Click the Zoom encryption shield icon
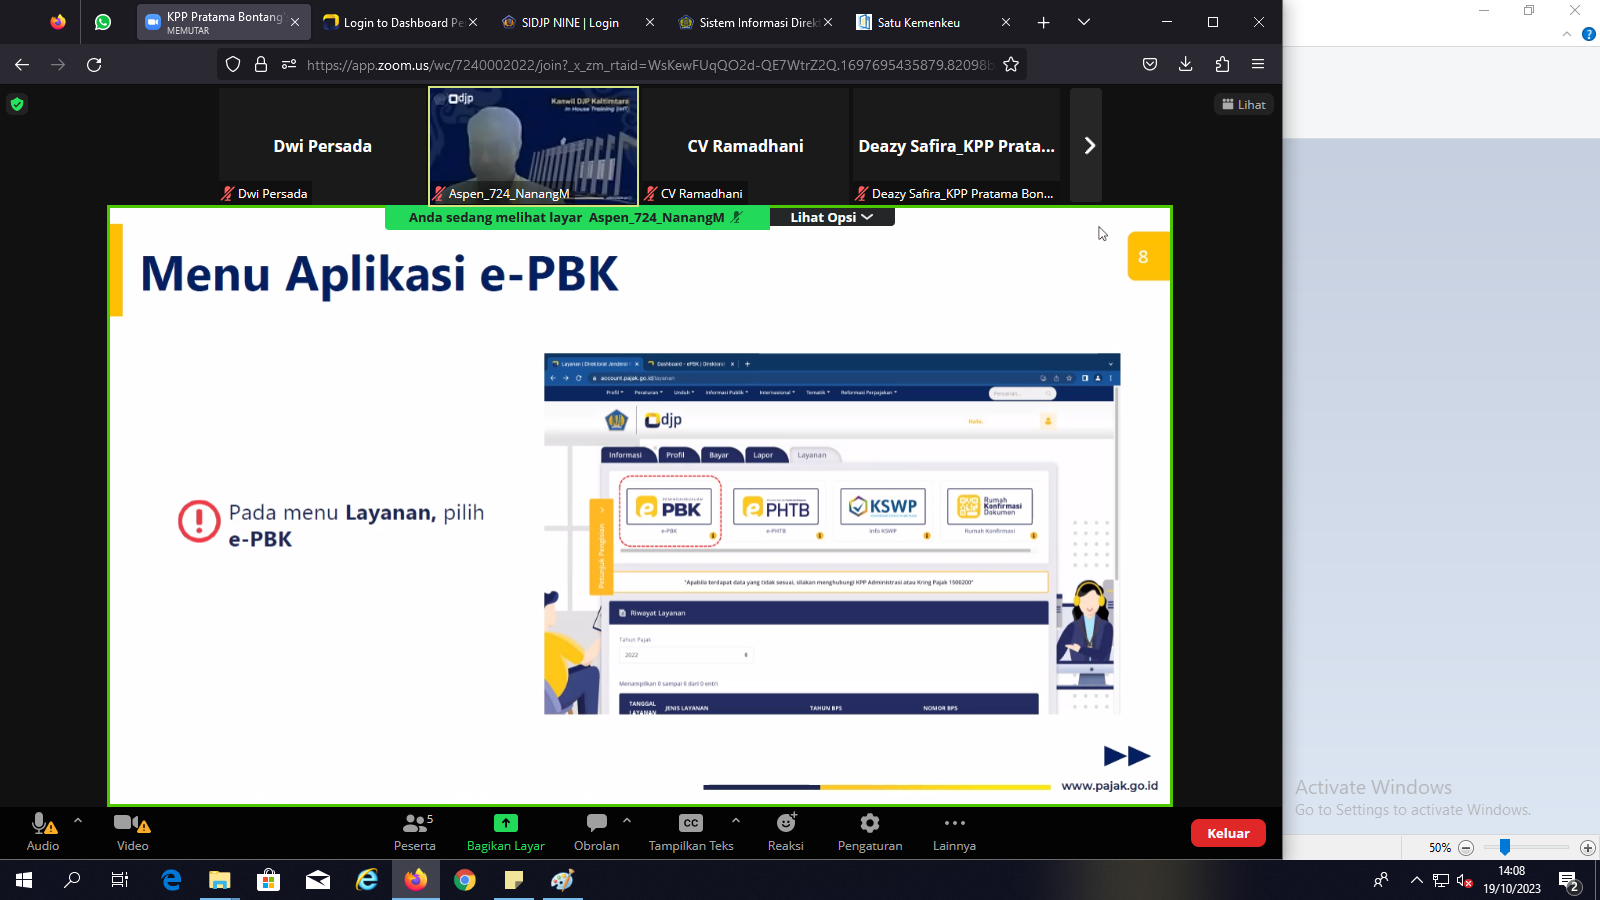The height and width of the screenshot is (900, 1600). pyautogui.click(x=17, y=104)
